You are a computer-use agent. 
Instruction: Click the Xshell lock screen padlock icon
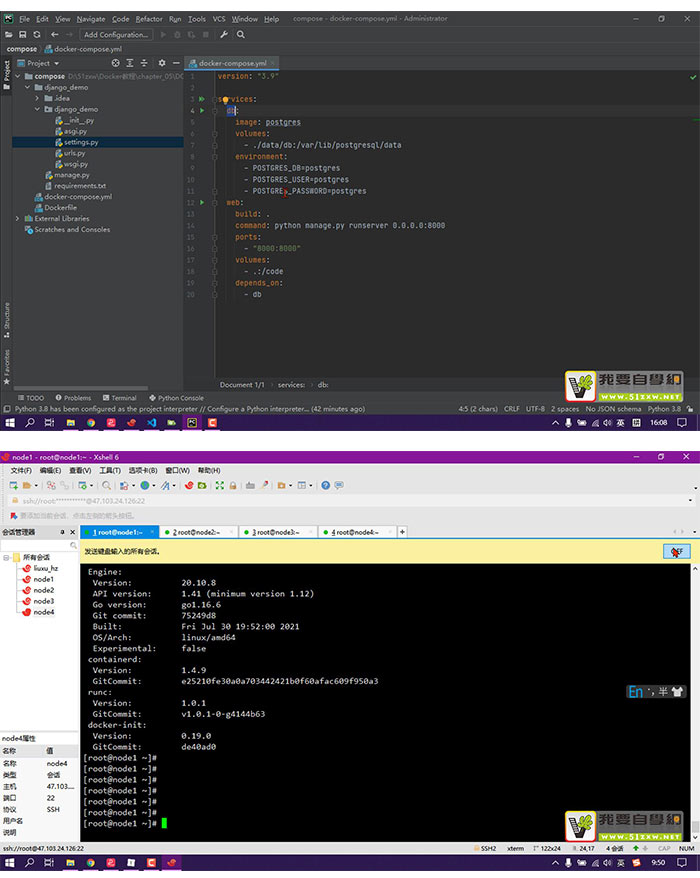point(233,485)
